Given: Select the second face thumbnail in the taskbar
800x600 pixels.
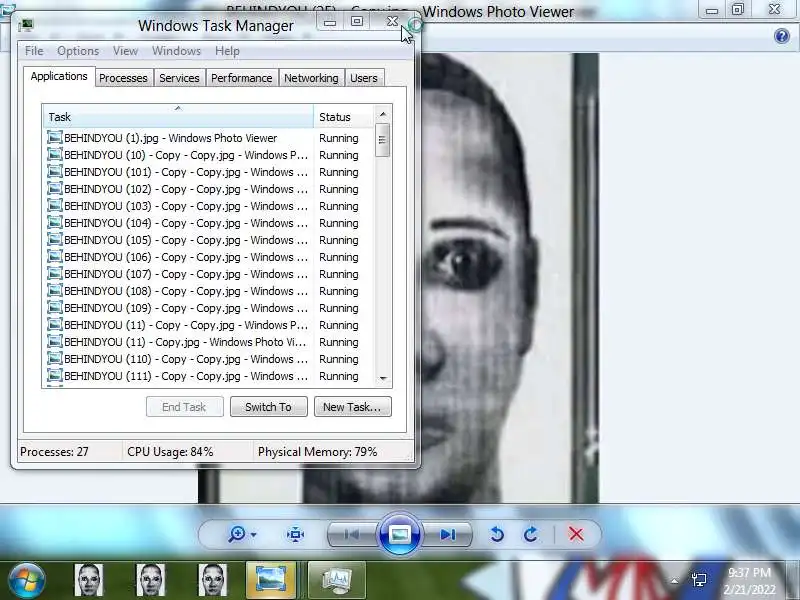Looking at the screenshot, I should tap(151, 580).
